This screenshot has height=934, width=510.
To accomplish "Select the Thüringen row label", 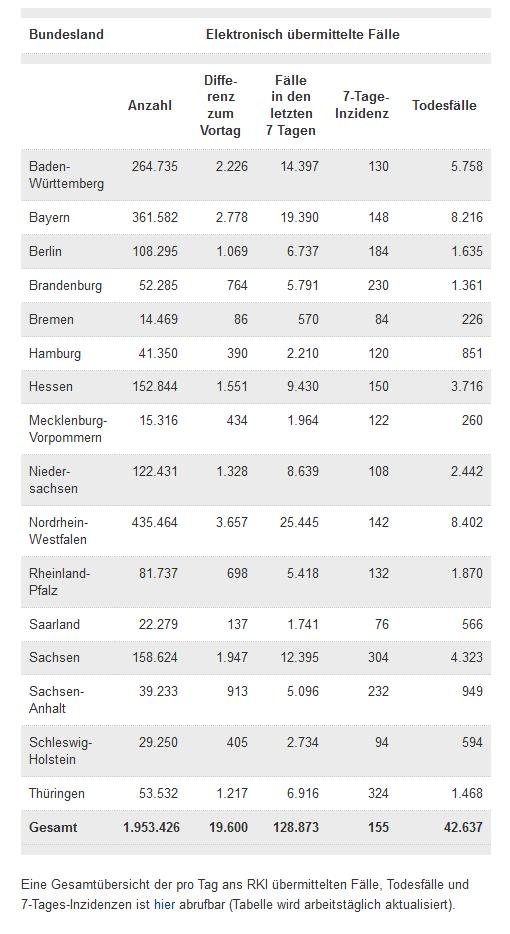I will (x=57, y=793).
